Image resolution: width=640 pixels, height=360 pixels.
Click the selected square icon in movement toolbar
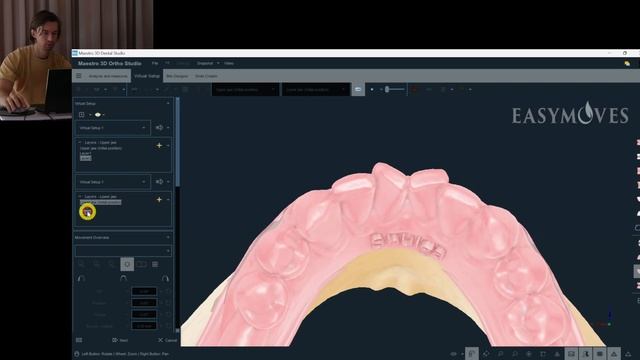pyautogui.click(x=127, y=264)
